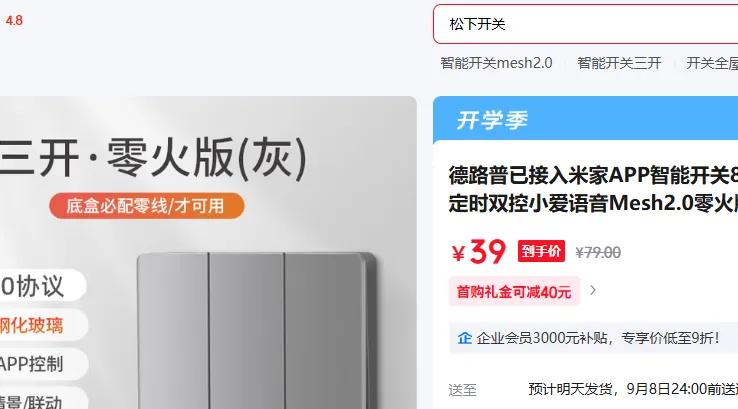Click the 钢化玻璃 feature tag
Image resolution: width=738 pixels, height=409 pixels.
point(31,325)
